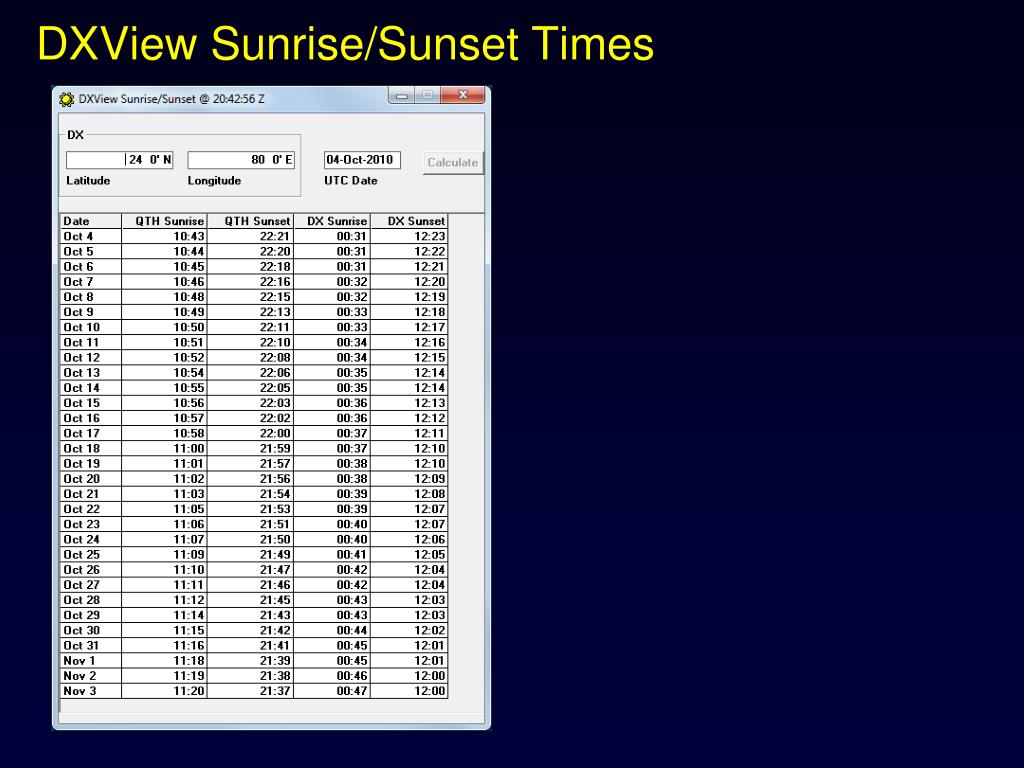This screenshot has height=768, width=1024.
Task: Select the Oct 4 date cell
Action: click(x=91, y=236)
